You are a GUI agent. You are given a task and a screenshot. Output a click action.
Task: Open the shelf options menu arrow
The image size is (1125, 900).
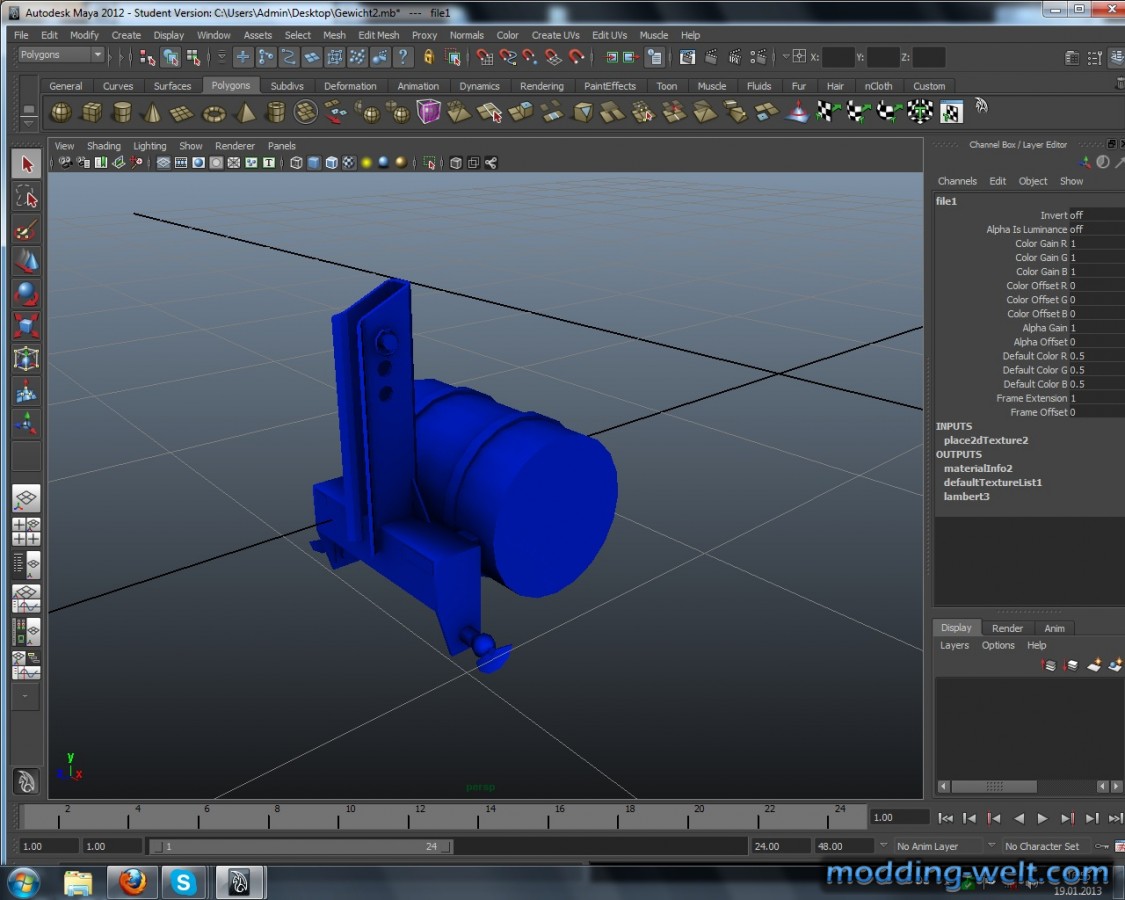tap(29, 123)
